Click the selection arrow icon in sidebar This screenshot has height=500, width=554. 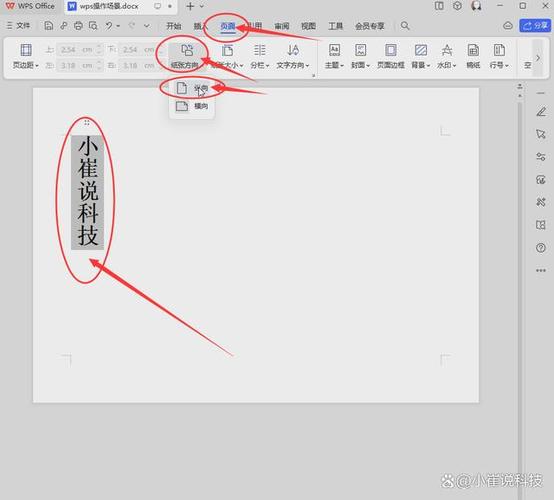(x=541, y=134)
